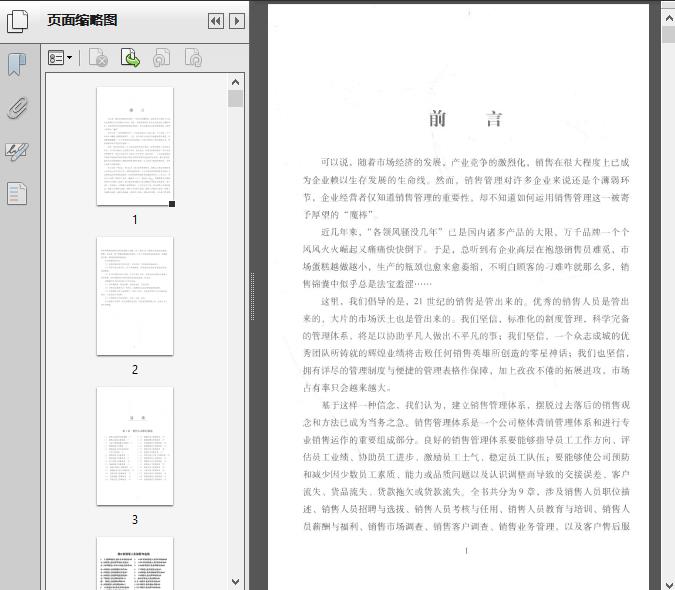
Task: Click the document scroll-up arrow
Action: [669, 18]
